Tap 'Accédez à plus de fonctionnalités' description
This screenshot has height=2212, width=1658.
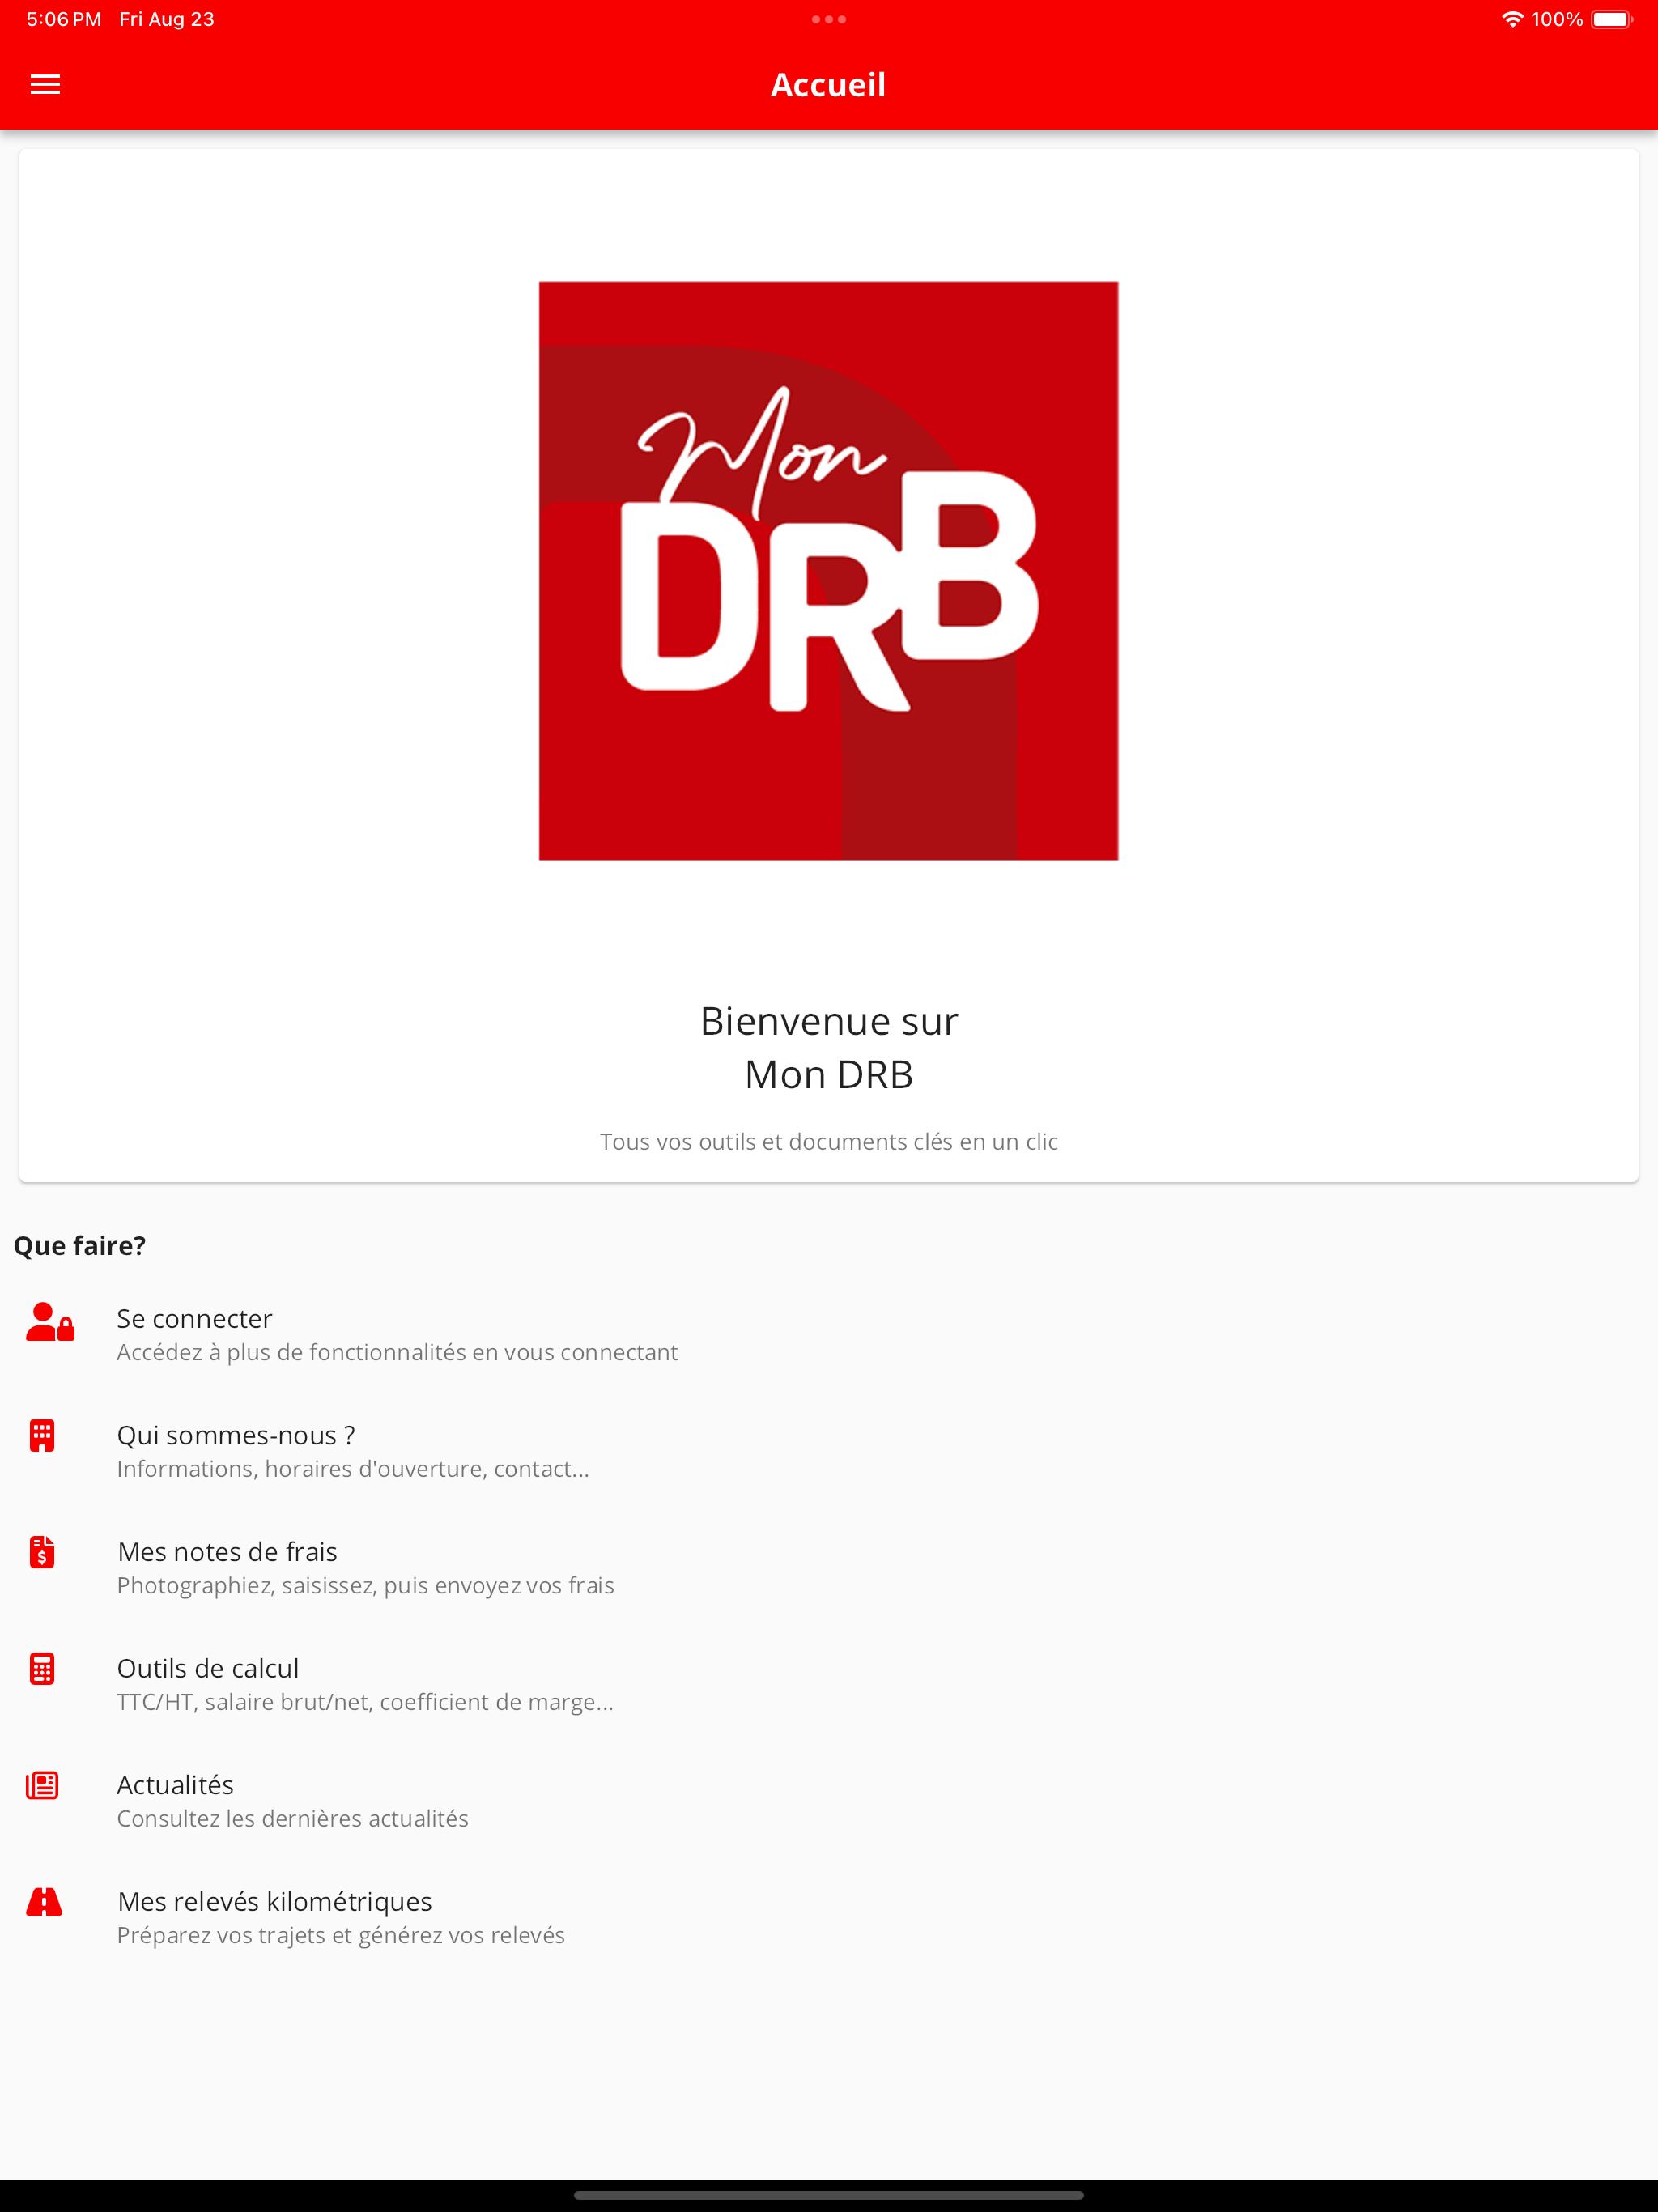(397, 1352)
